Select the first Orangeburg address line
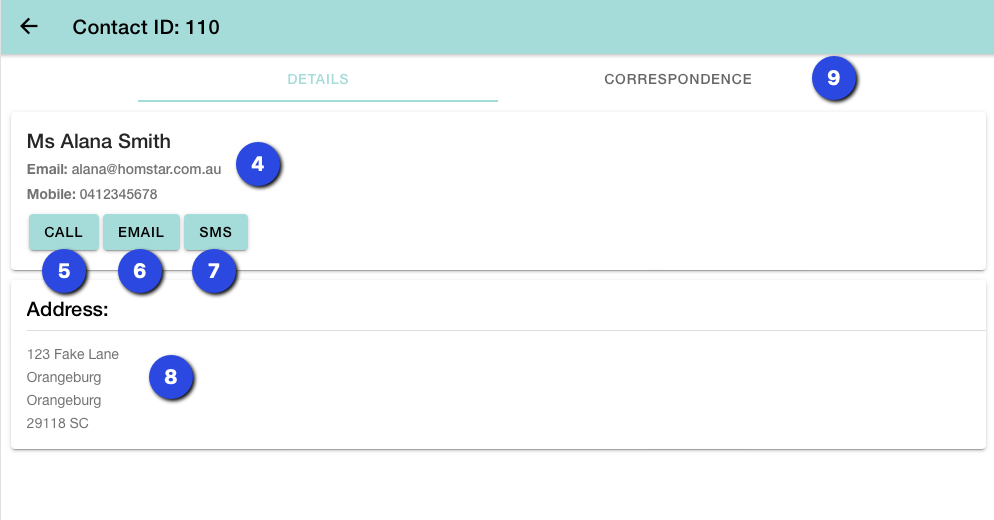 pos(64,377)
